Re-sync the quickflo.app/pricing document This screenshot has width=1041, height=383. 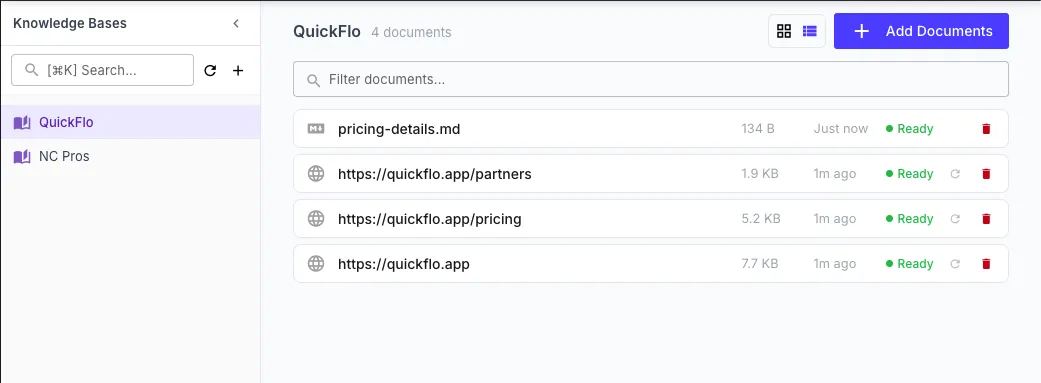tap(955, 219)
